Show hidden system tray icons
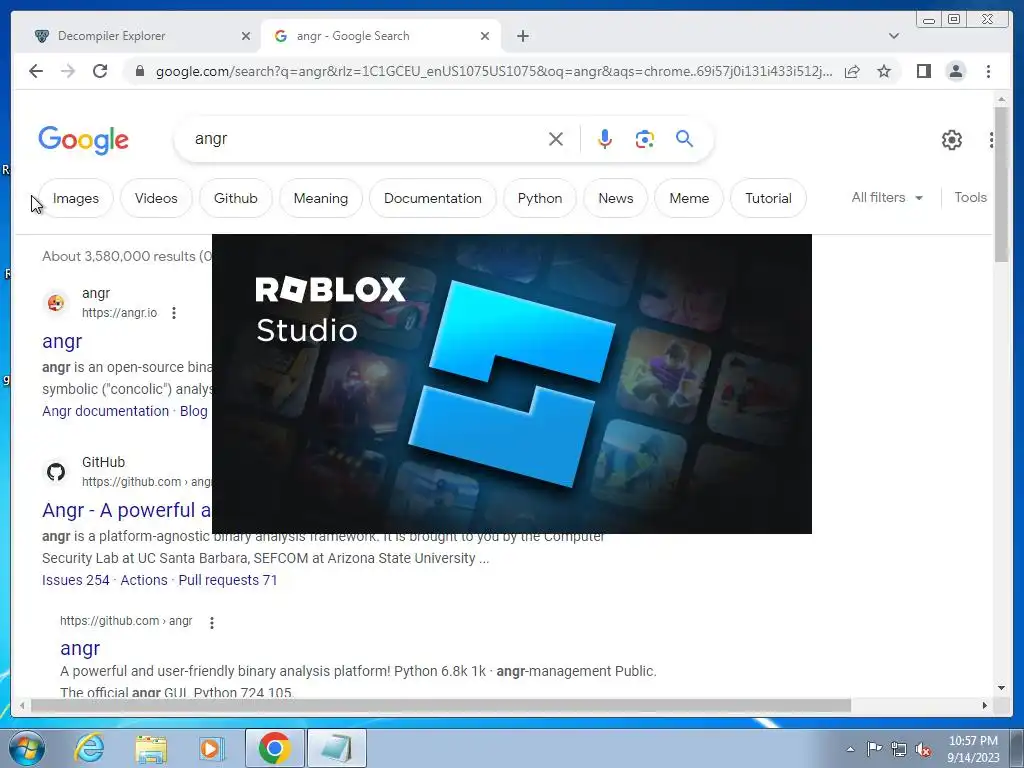This screenshot has height=768, width=1024. click(850, 749)
